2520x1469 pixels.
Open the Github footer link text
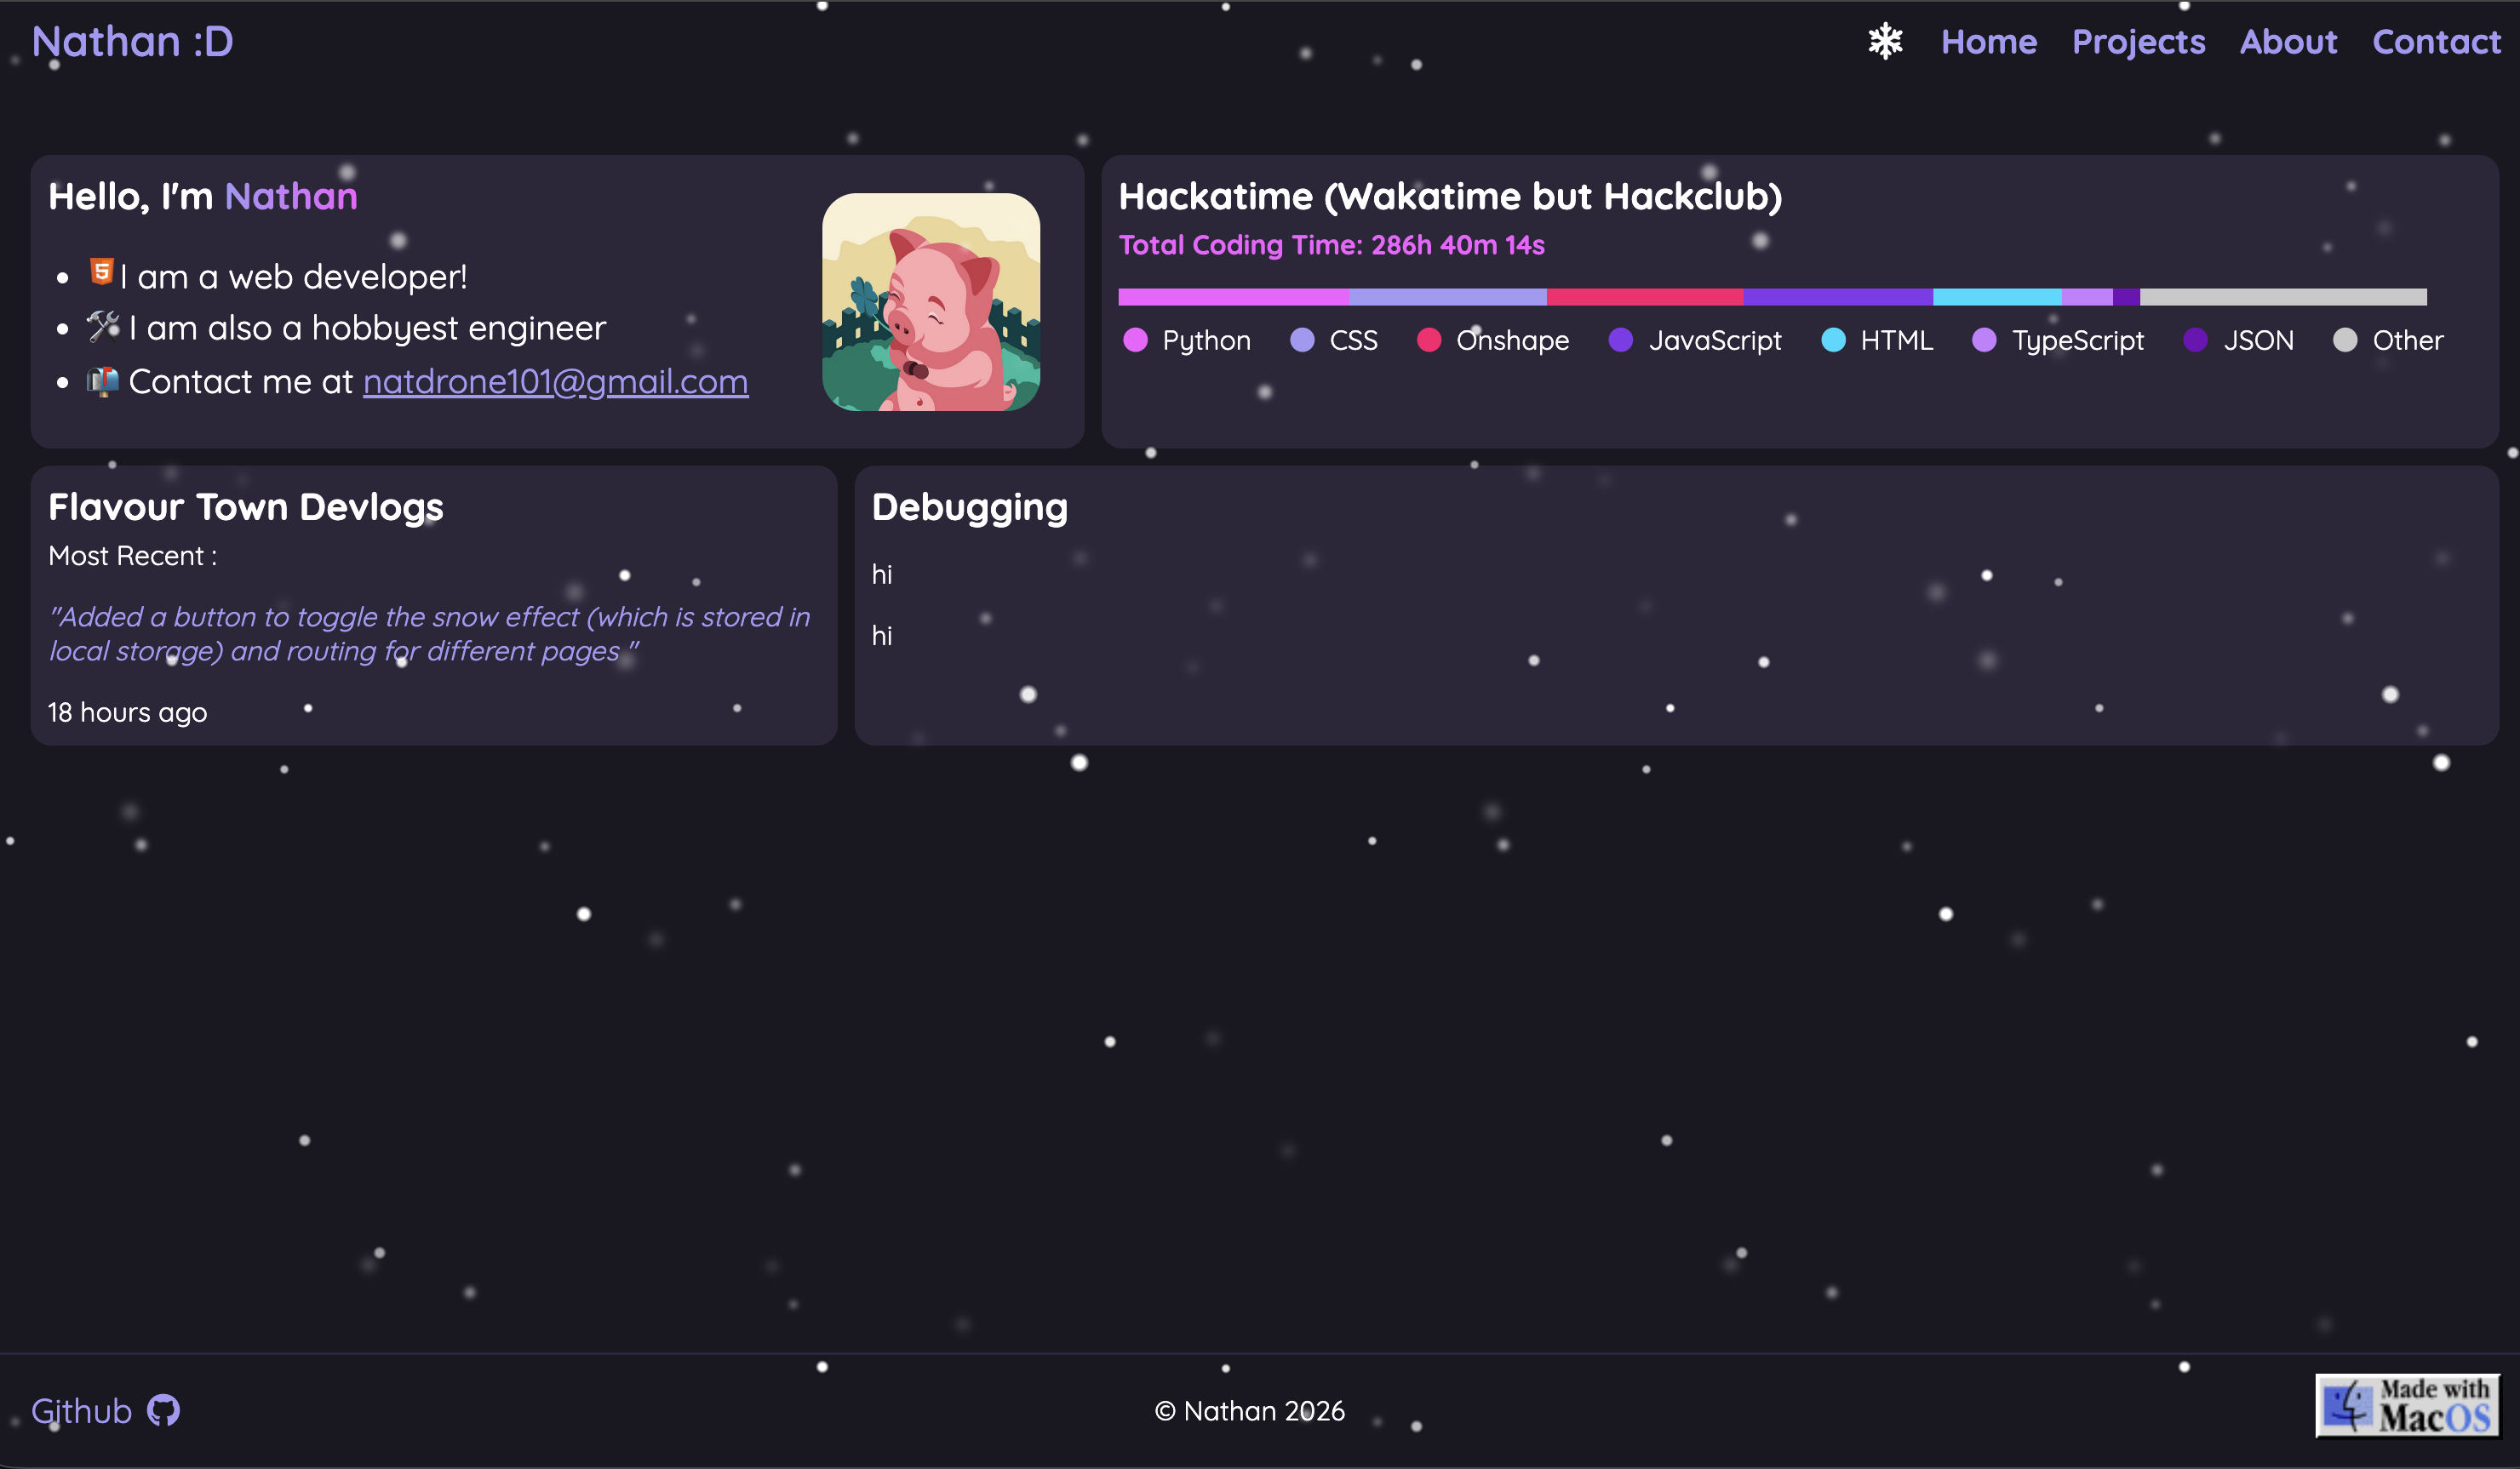pos(81,1411)
